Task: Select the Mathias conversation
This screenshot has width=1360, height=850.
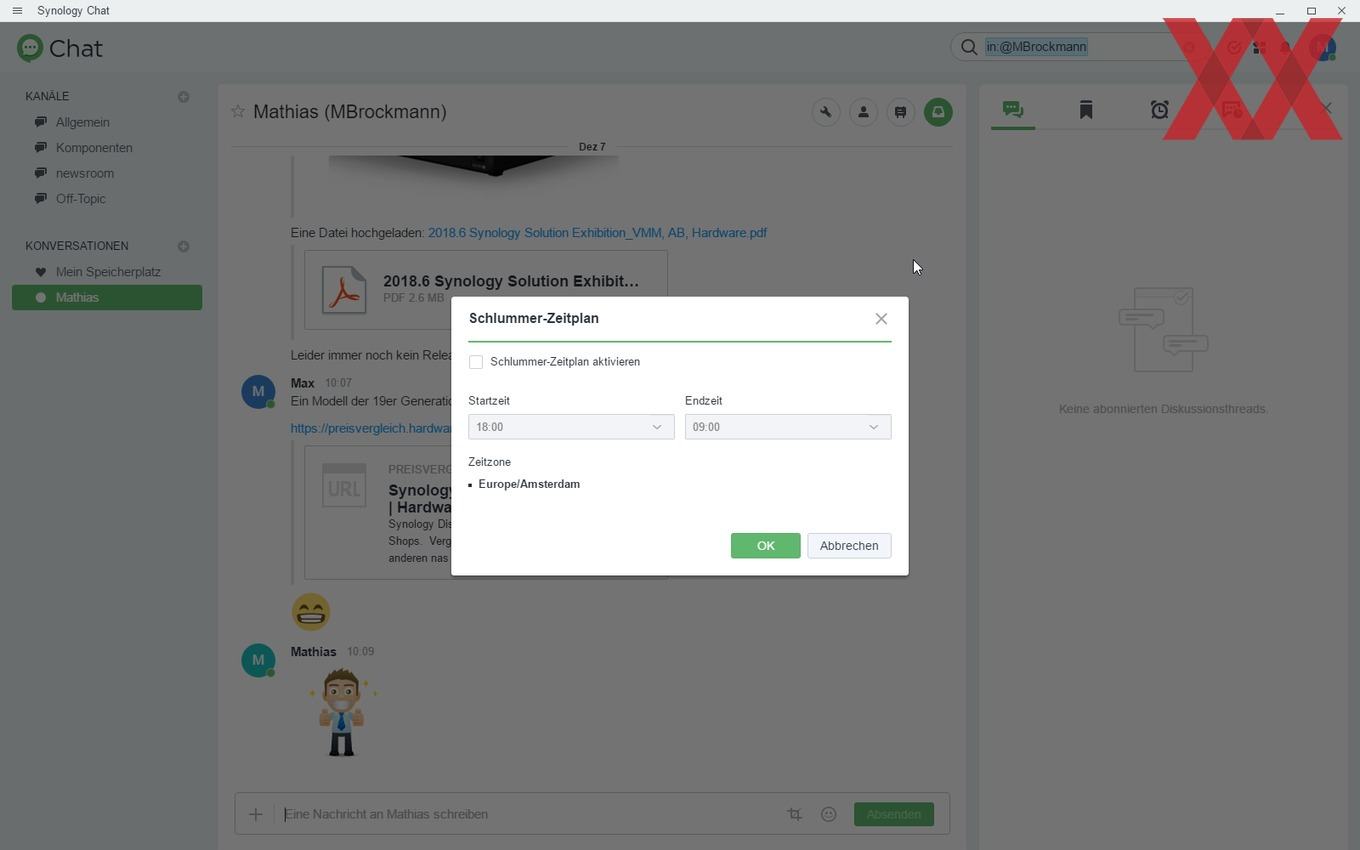Action: click(107, 298)
